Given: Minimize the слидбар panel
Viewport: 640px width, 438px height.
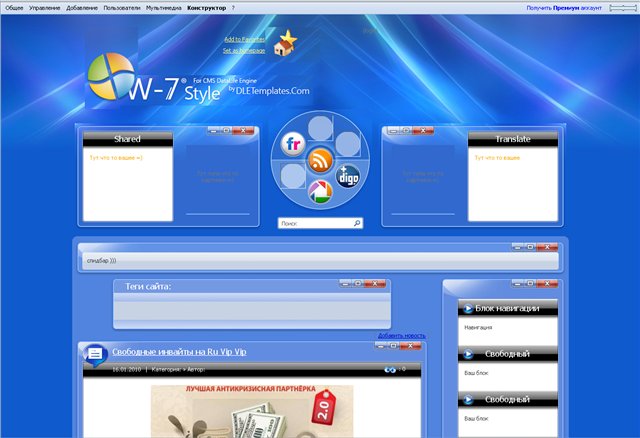Looking at the screenshot, I should point(518,247).
